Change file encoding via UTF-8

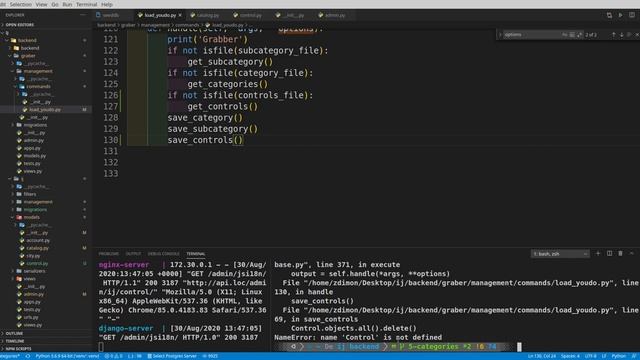pos(591,356)
